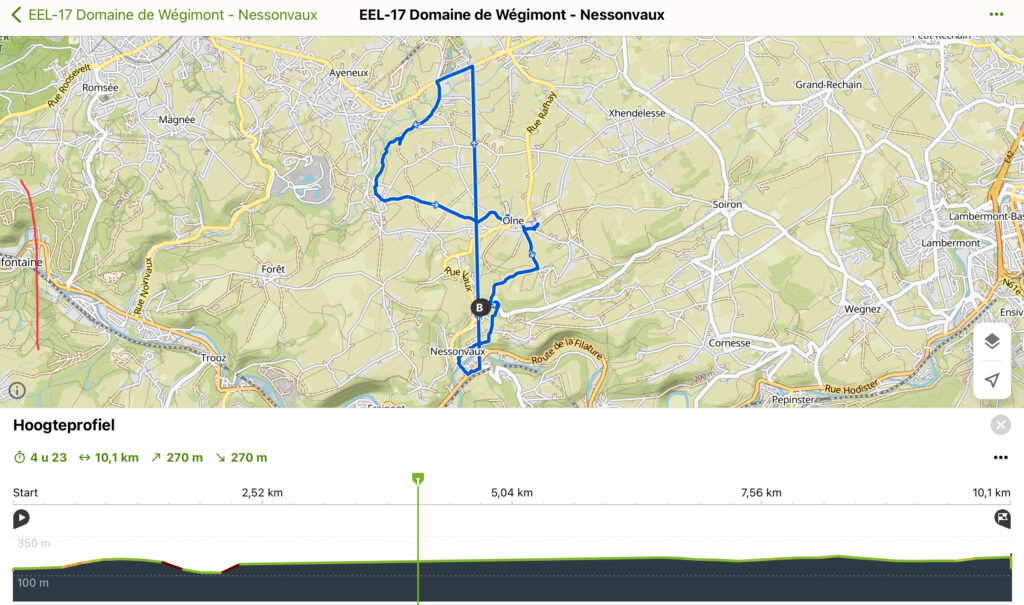Click the B waypoint marker on map
Image resolution: width=1024 pixels, height=605 pixels.
[x=480, y=308]
